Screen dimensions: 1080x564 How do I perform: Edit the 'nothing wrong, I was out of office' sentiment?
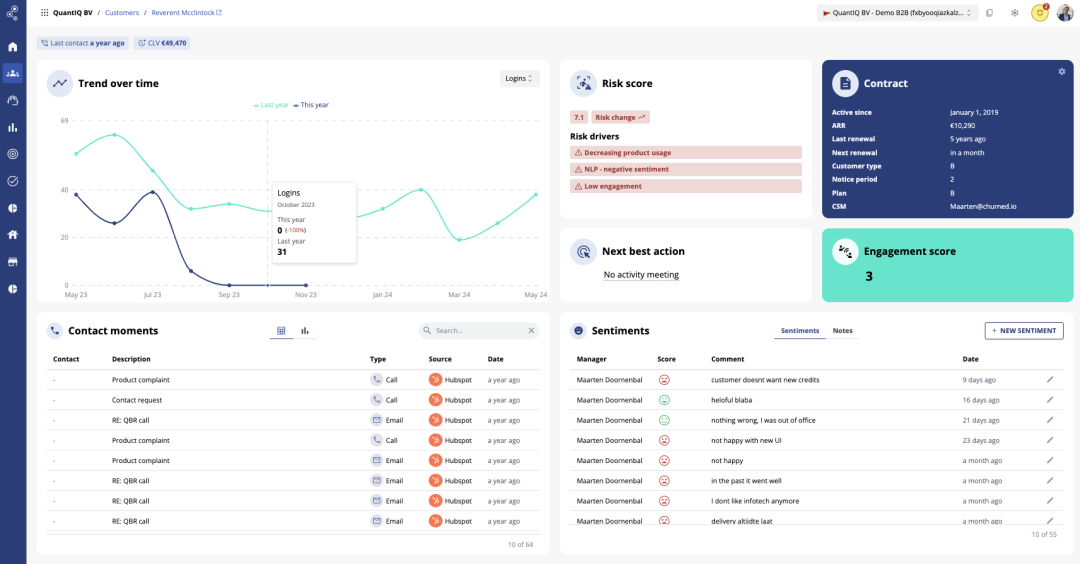1050,420
